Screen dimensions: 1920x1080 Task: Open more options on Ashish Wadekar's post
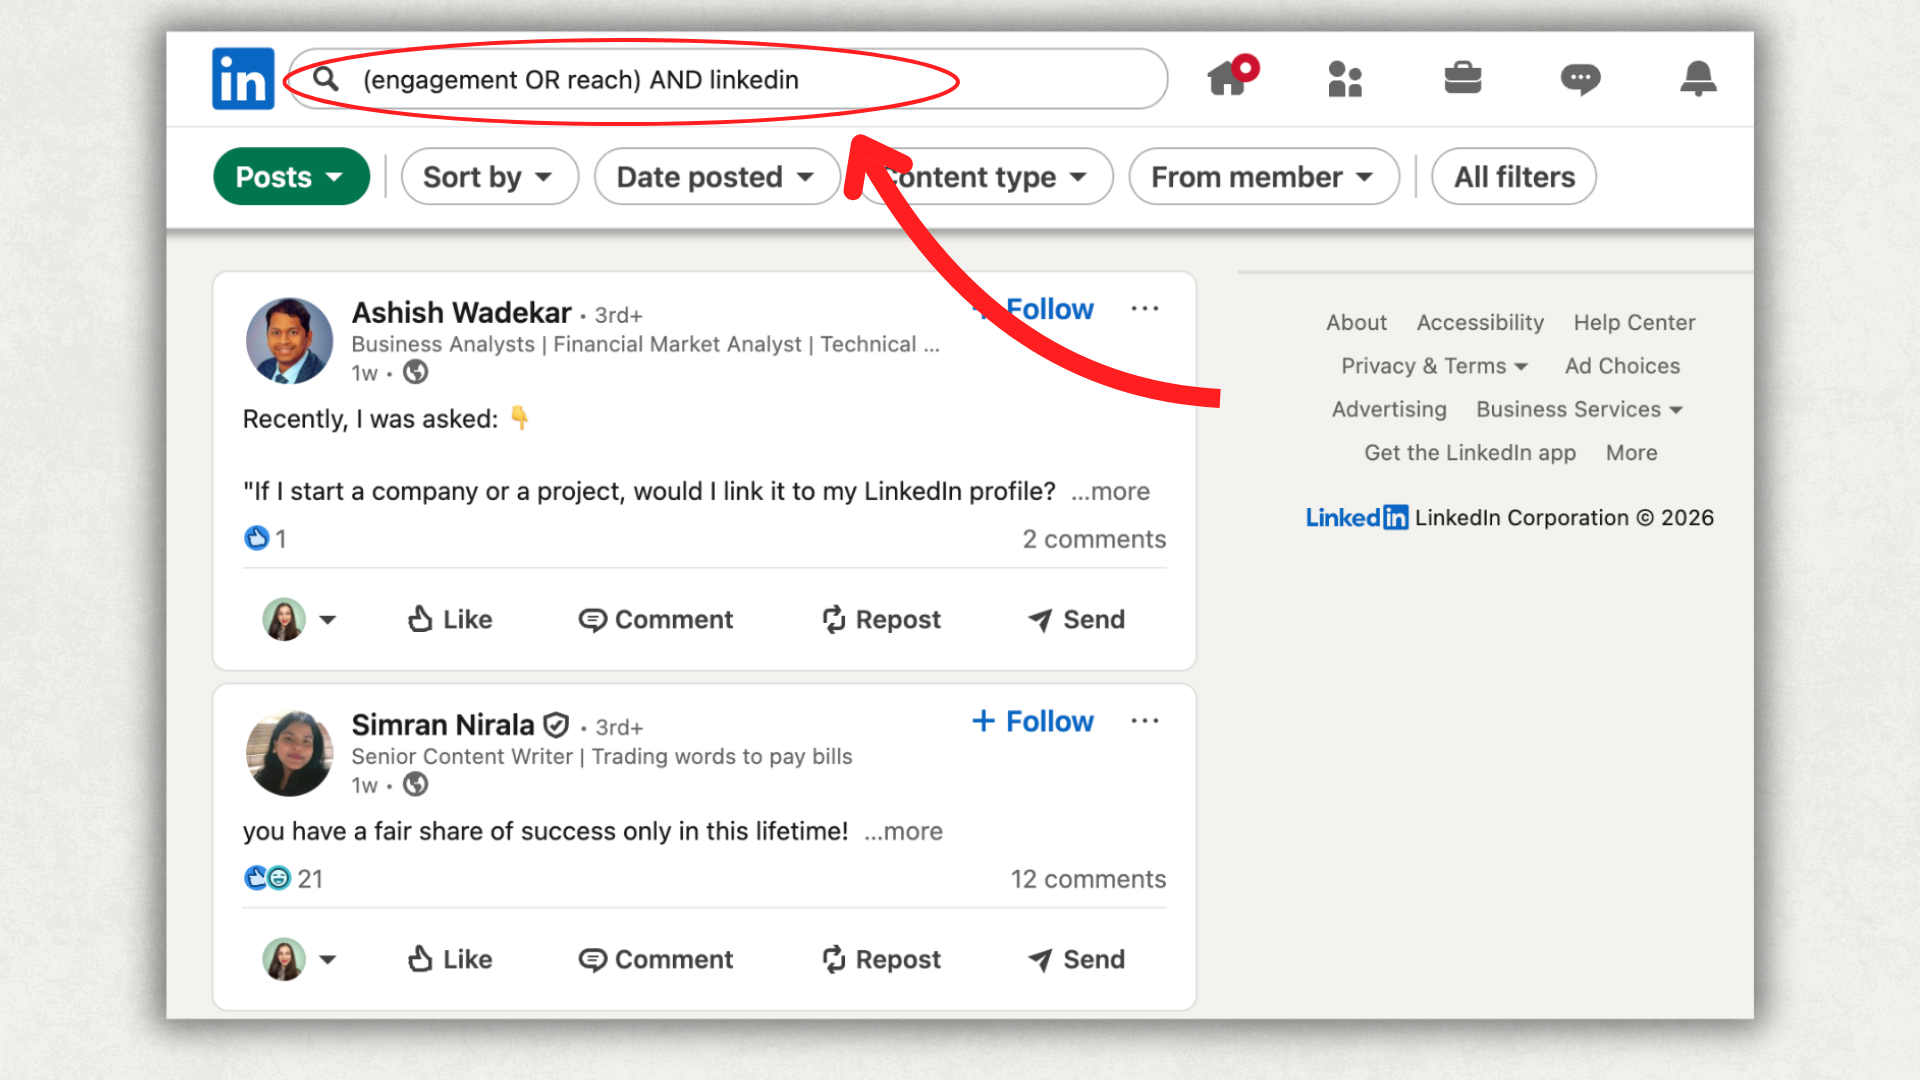1145,309
